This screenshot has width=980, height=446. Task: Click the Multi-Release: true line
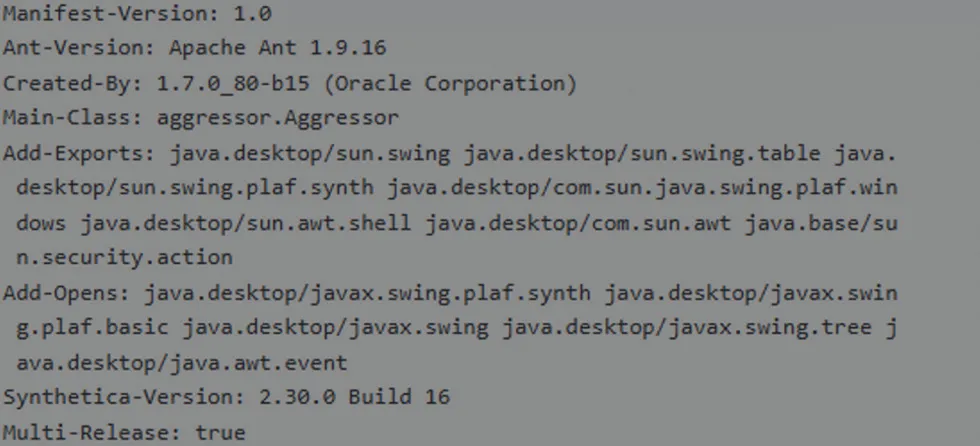point(124,432)
